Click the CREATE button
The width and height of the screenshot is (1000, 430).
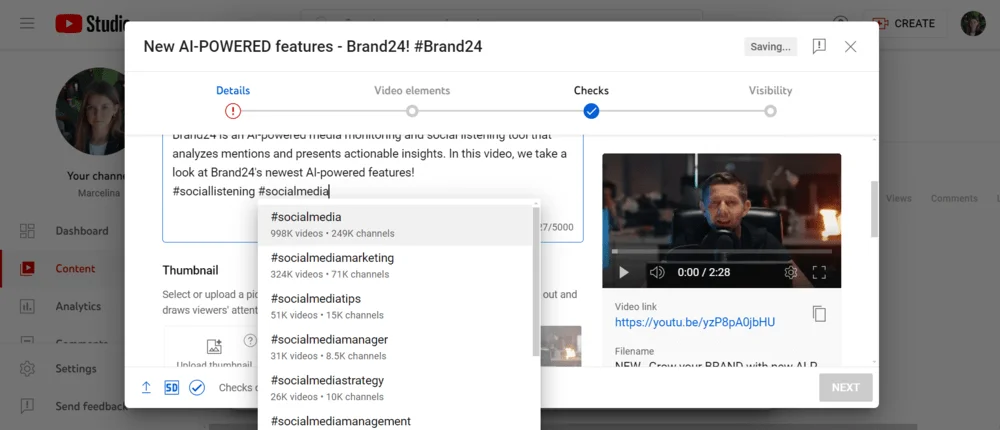(902, 24)
